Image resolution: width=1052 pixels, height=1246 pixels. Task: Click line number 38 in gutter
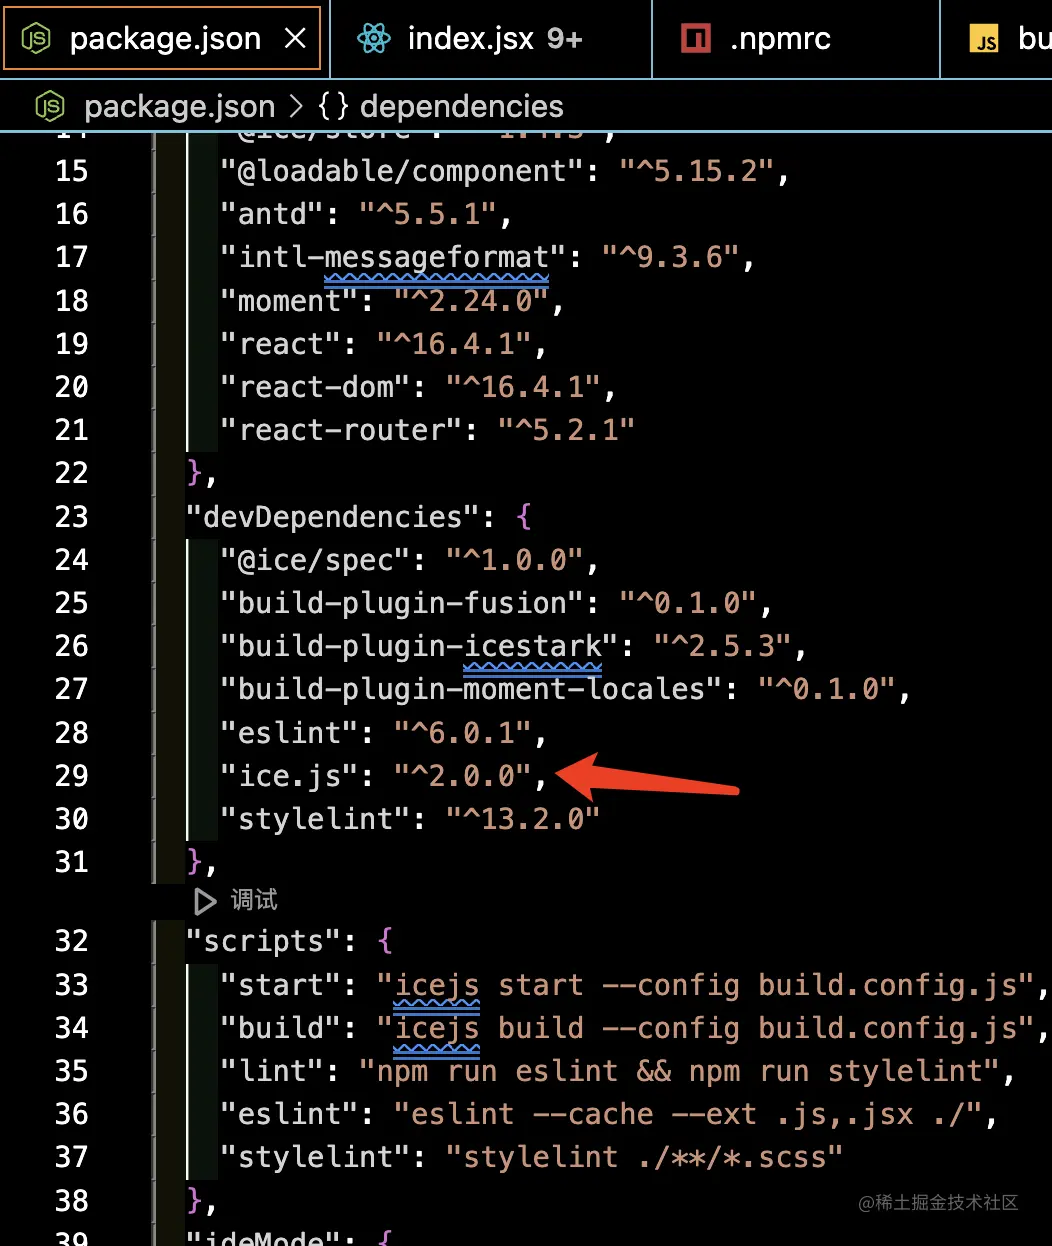pyautogui.click(x=72, y=1200)
